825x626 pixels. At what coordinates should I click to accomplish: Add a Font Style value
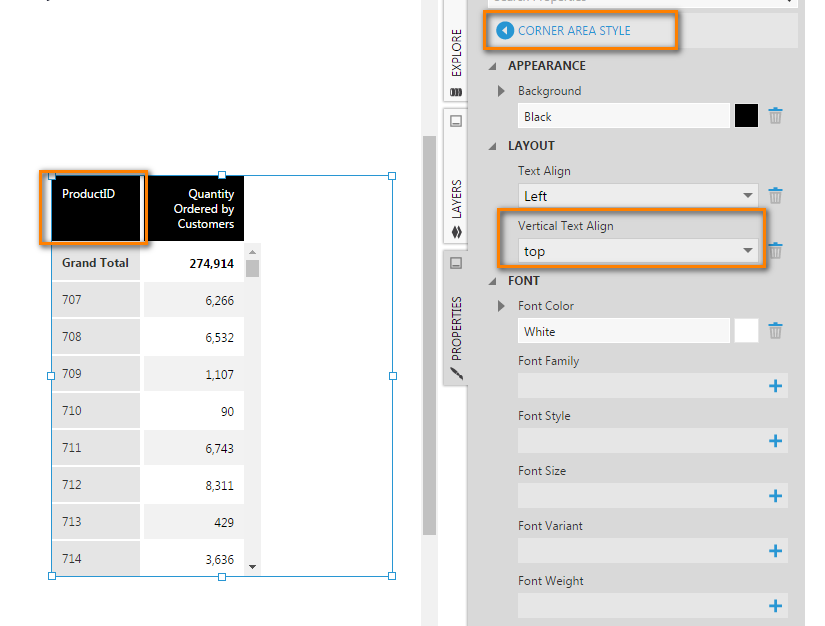[775, 441]
